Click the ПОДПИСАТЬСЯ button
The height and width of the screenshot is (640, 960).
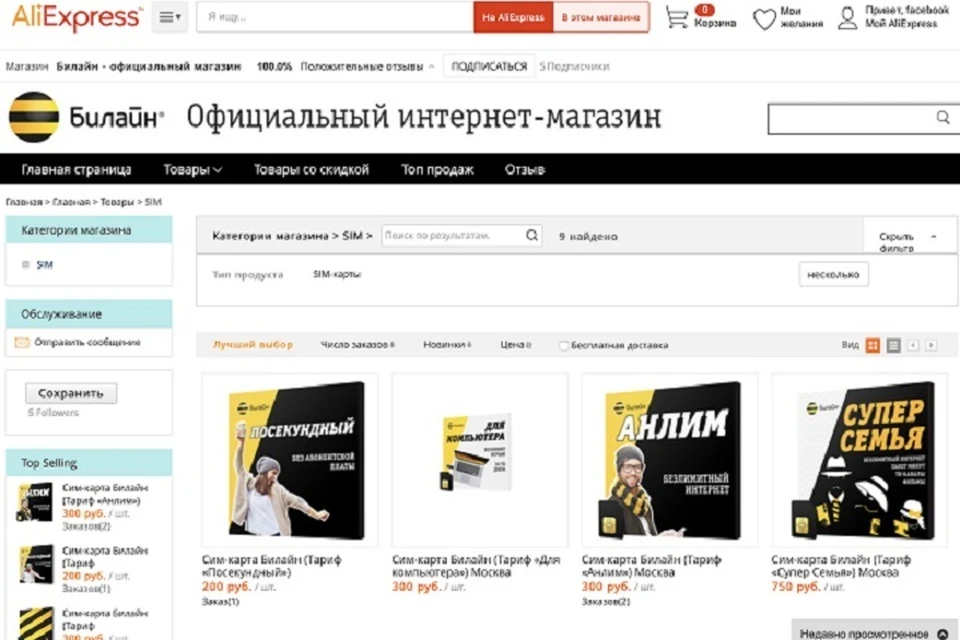pyautogui.click(x=489, y=66)
